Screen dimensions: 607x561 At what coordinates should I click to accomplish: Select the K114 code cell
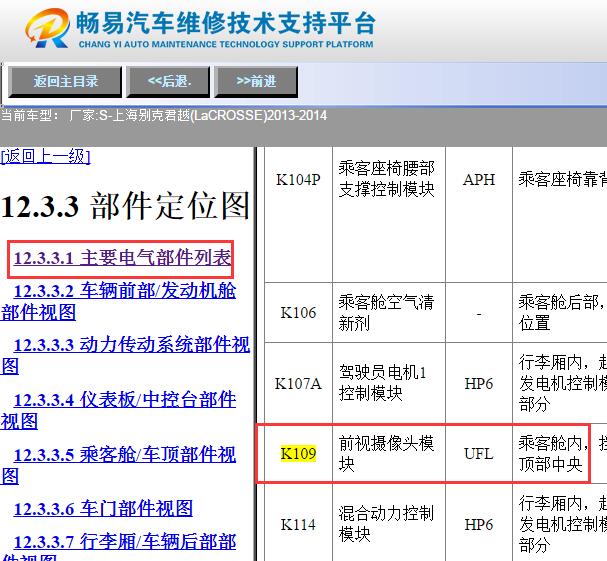pos(298,524)
